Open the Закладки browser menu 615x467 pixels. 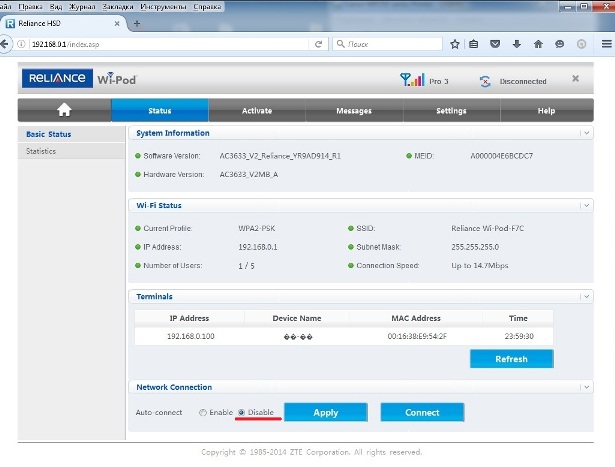118,7
